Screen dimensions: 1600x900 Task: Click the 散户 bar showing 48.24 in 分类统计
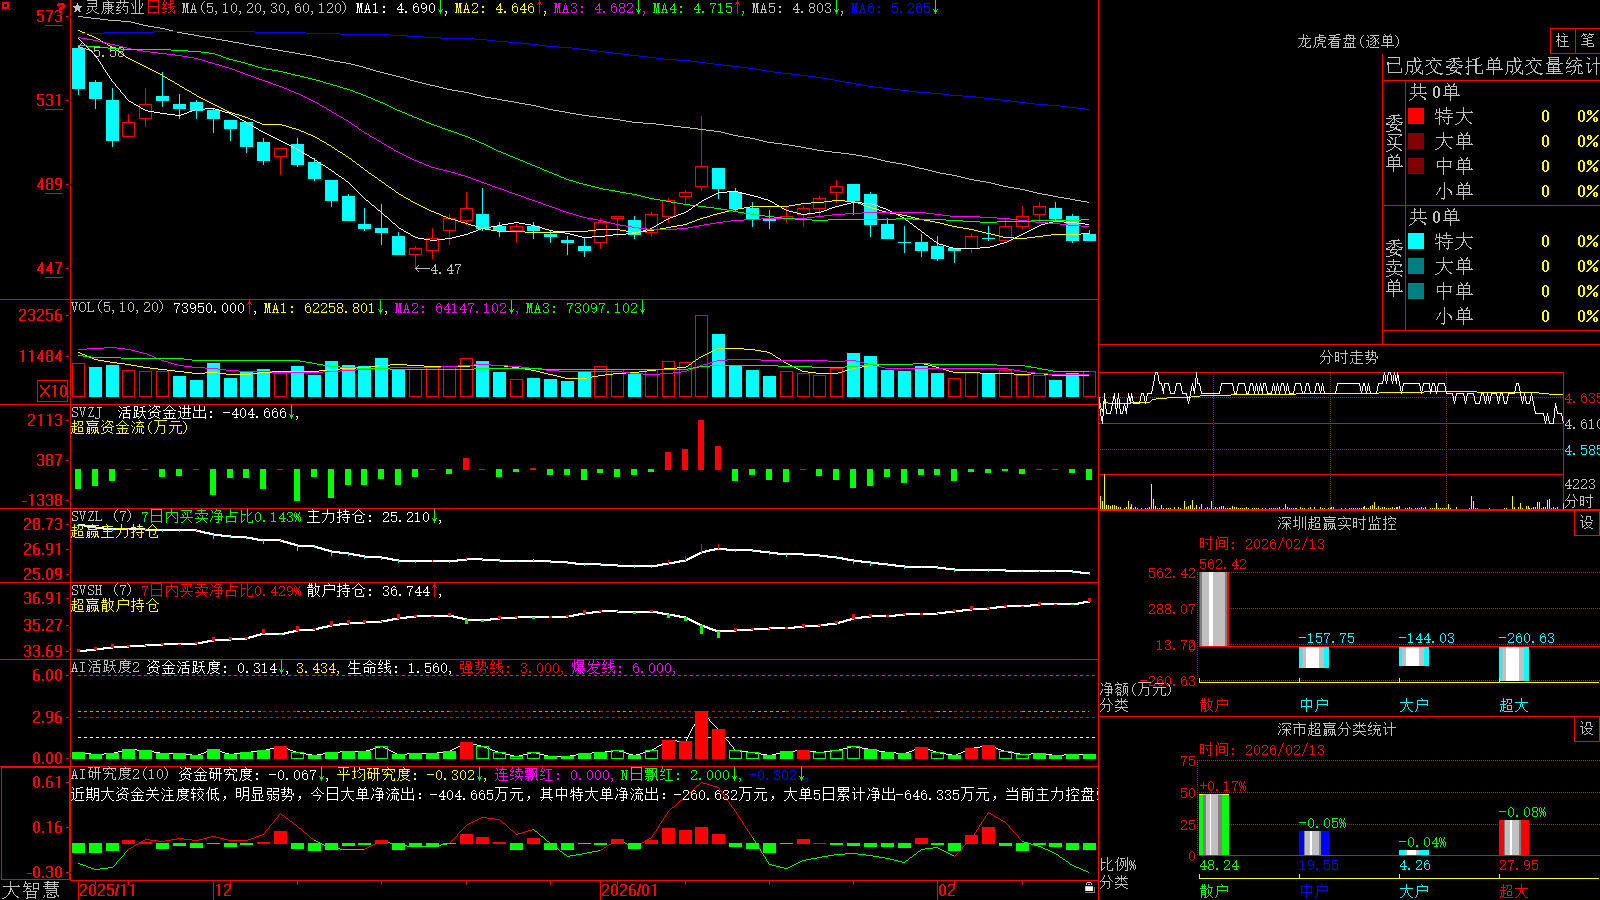click(1213, 825)
